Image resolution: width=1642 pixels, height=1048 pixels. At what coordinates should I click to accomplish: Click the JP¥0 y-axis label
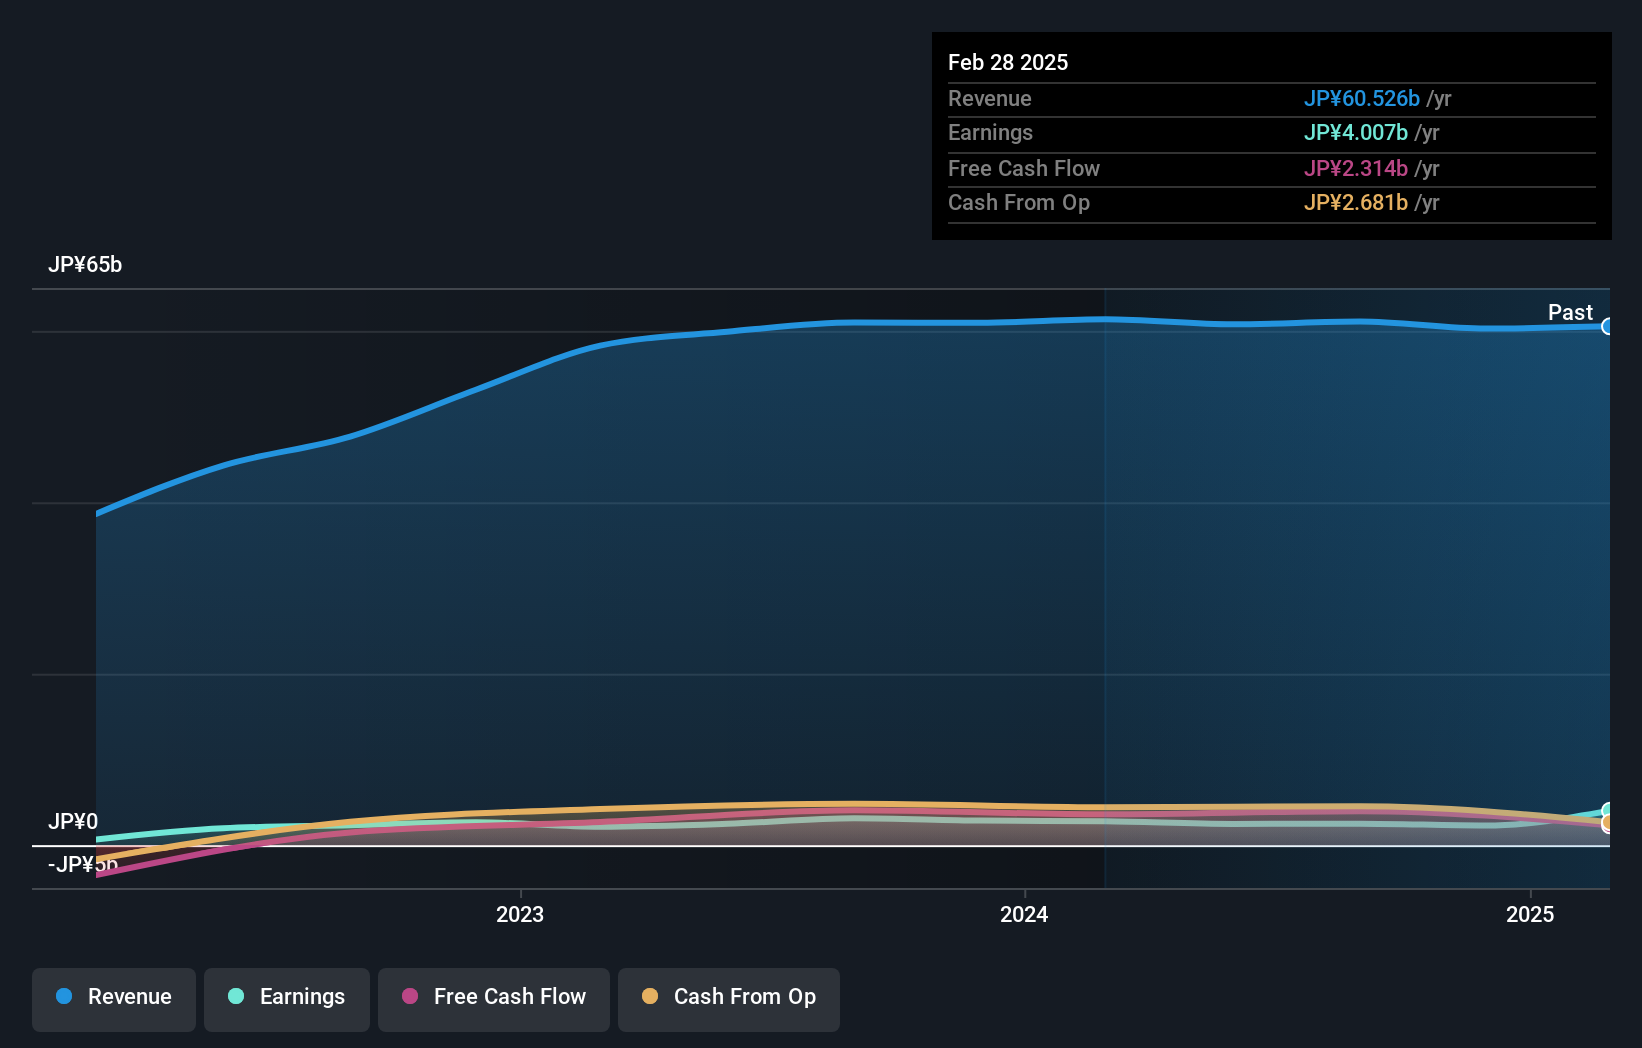[x=73, y=821]
